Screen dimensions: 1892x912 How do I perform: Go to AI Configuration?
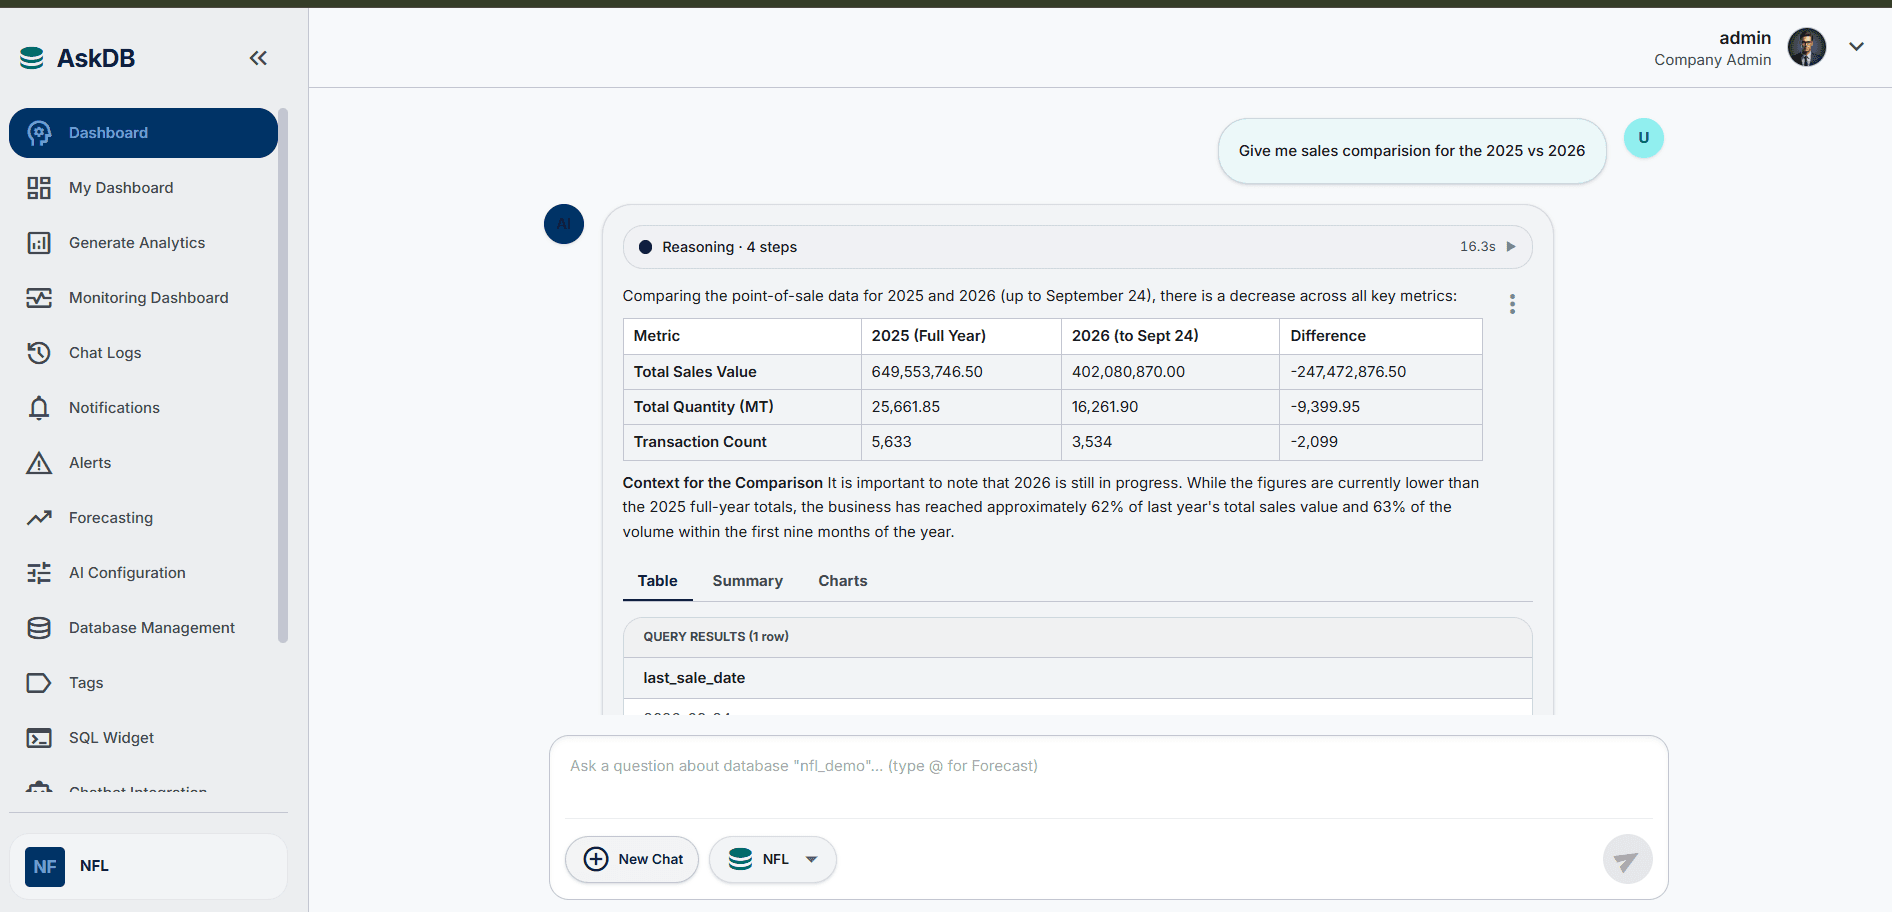[x=143, y=573]
